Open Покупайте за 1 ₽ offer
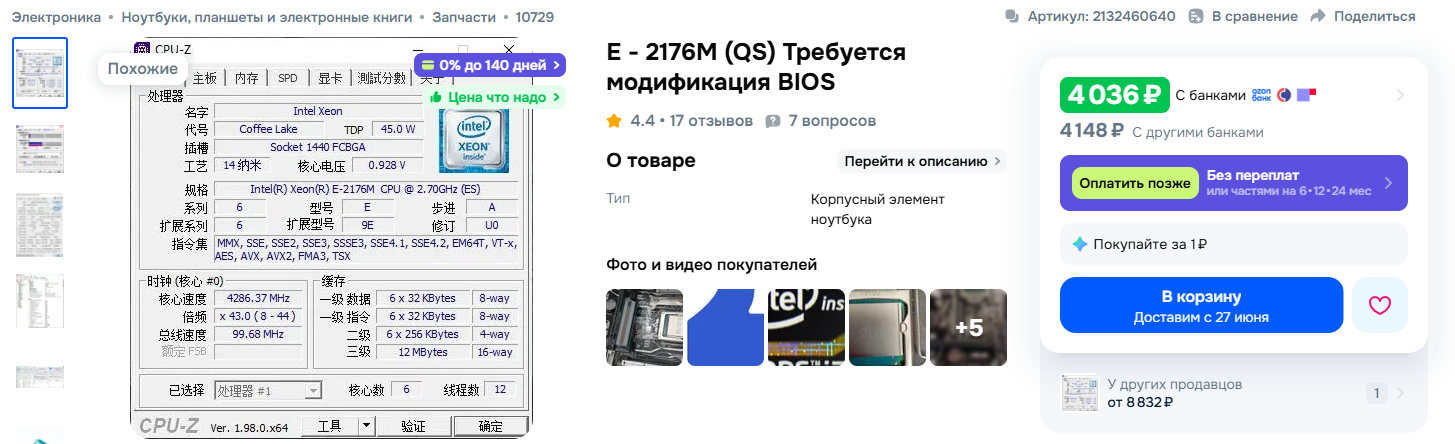This screenshot has width=1455, height=444. [1234, 243]
